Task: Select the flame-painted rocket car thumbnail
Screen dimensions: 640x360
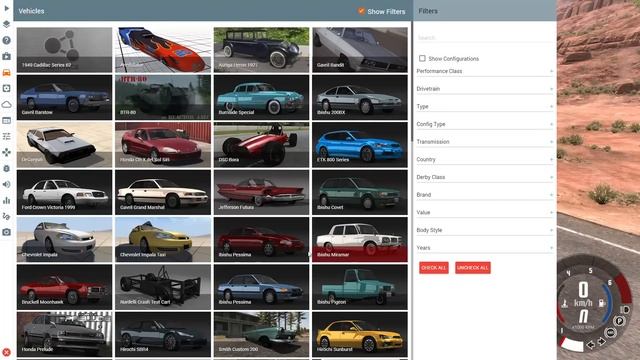Action: pyautogui.click(x=163, y=50)
